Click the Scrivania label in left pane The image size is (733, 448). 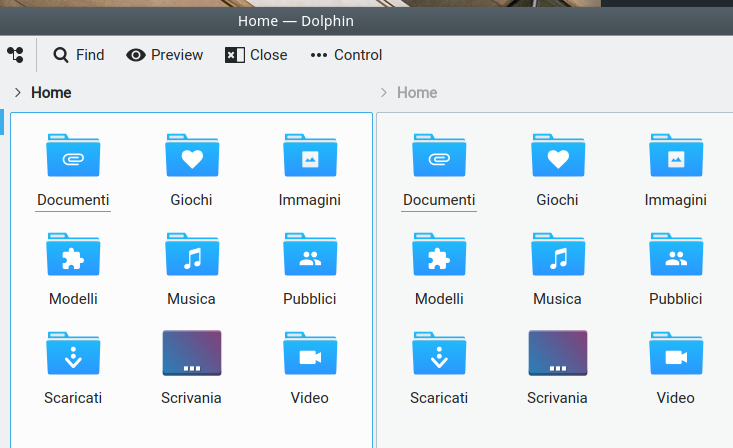191,398
